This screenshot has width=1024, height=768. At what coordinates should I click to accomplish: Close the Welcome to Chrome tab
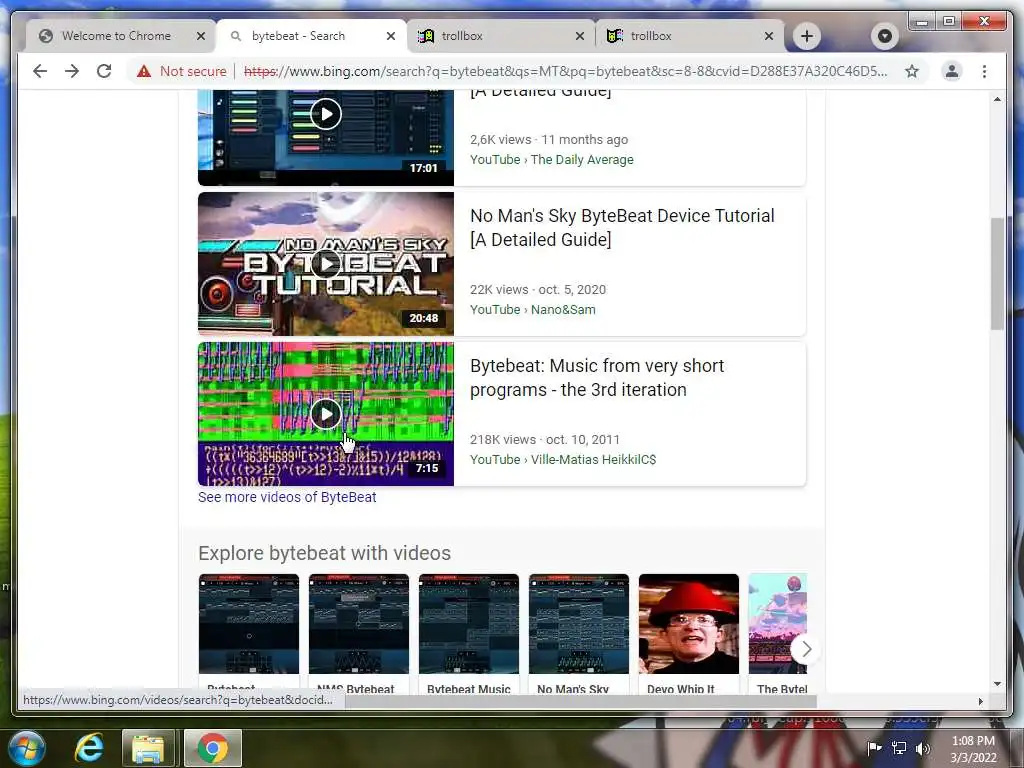point(201,36)
